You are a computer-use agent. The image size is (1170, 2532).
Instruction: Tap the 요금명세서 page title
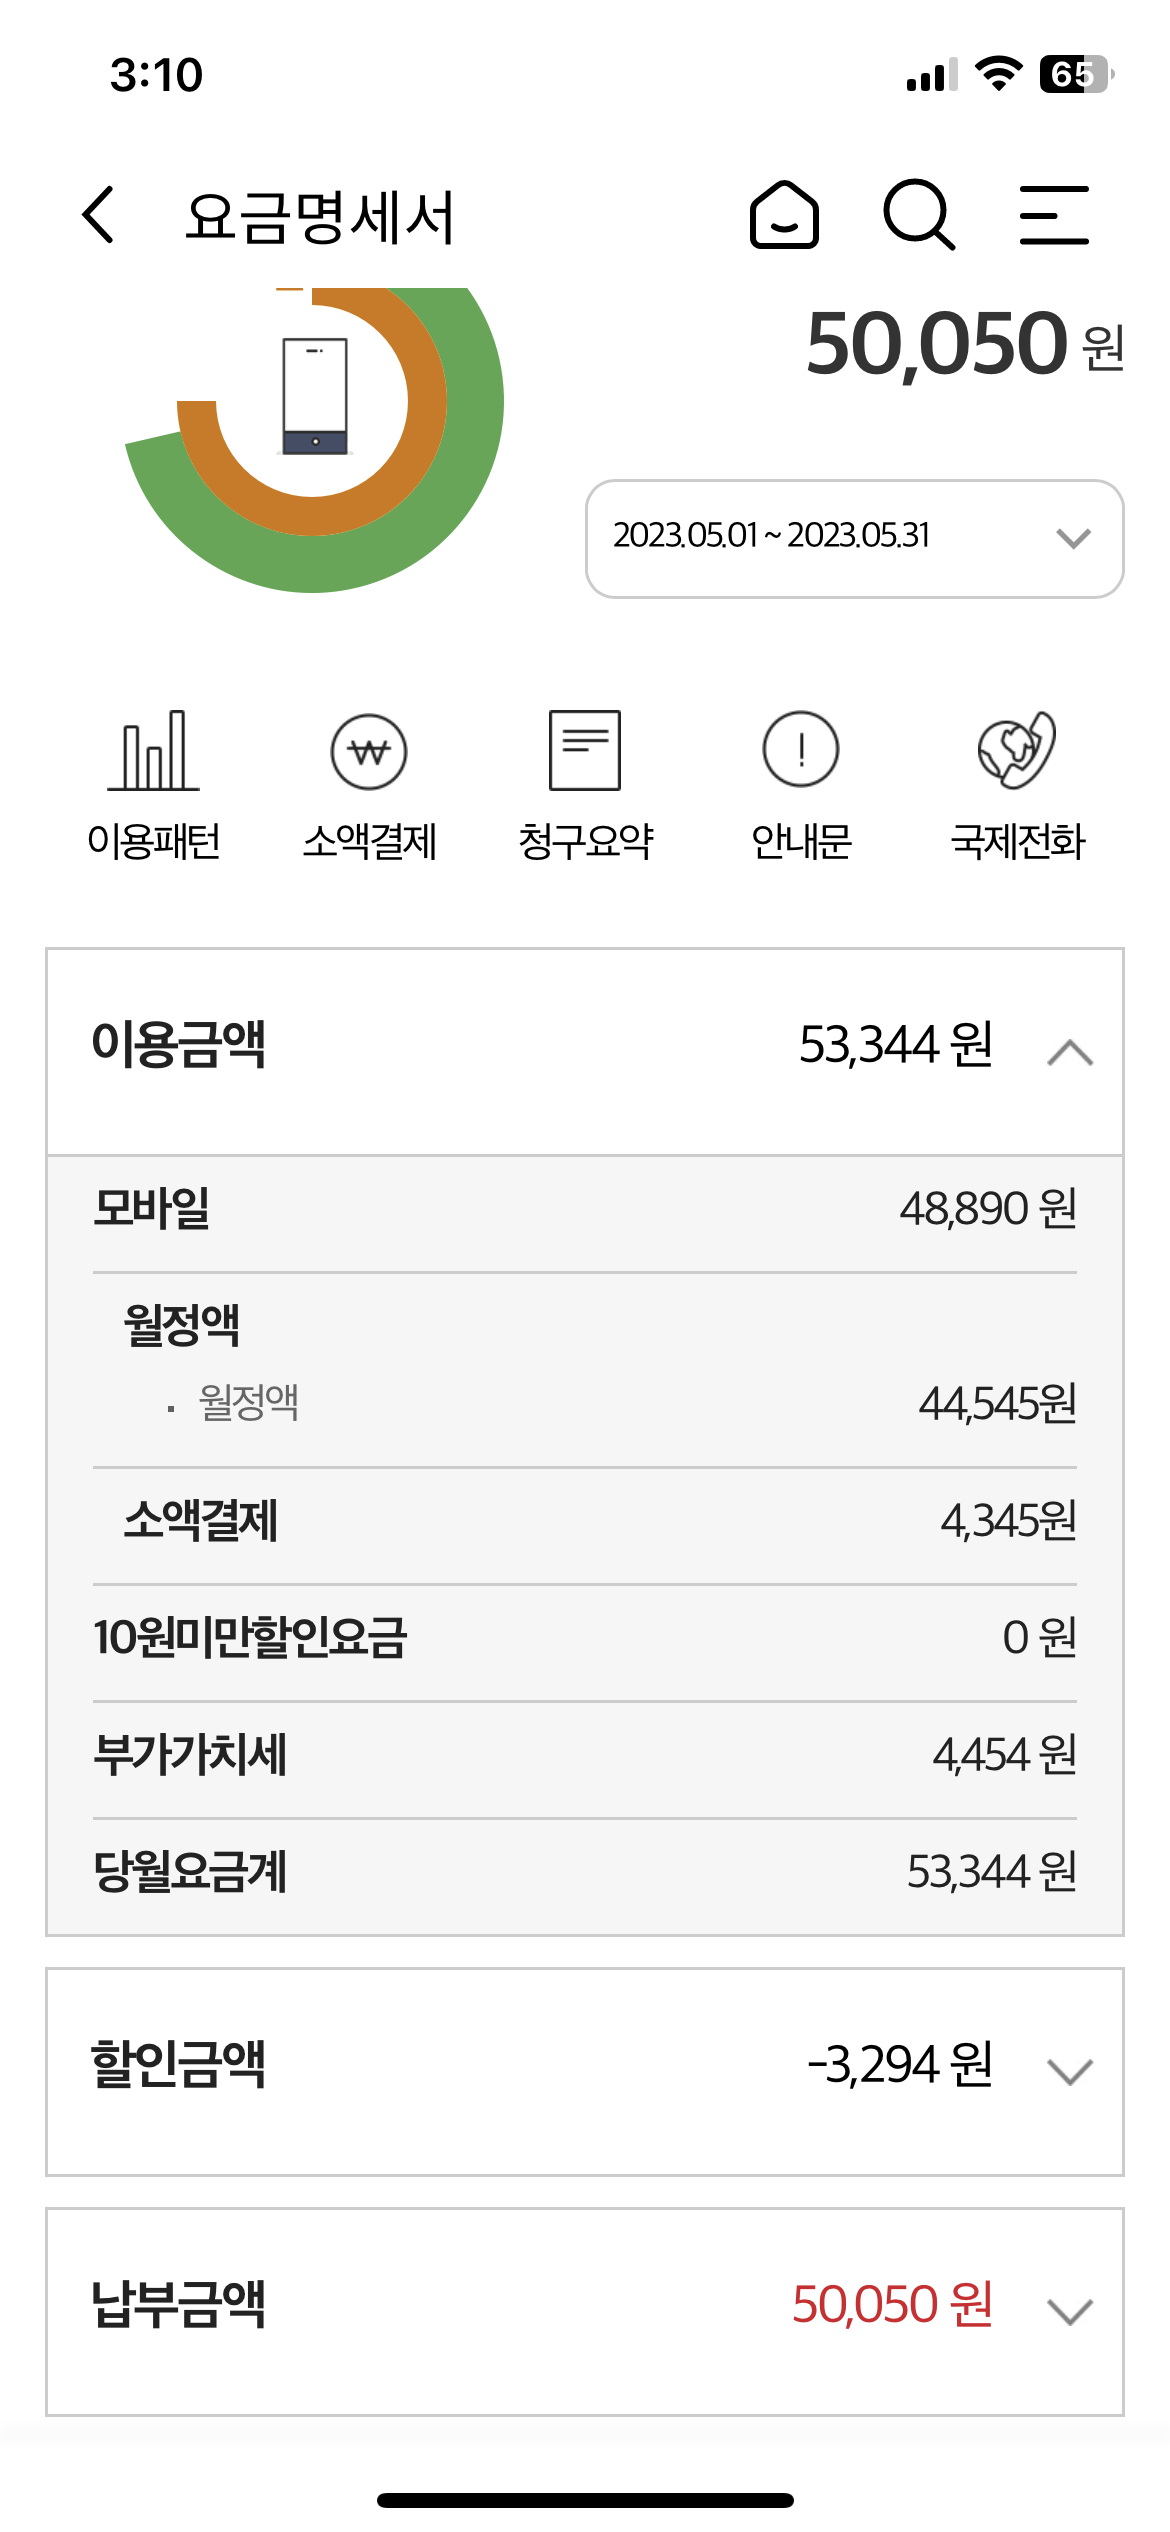click(x=320, y=217)
